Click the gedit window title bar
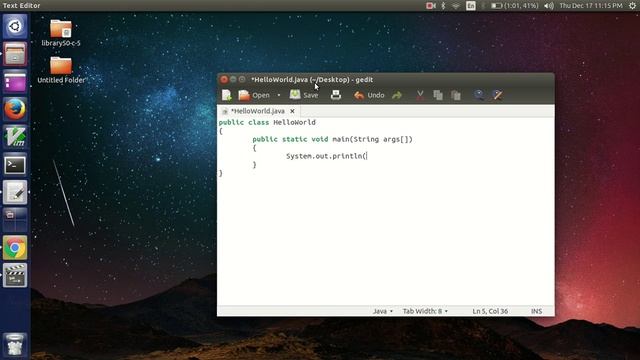640x360 pixels. pyautogui.click(x=385, y=80)
